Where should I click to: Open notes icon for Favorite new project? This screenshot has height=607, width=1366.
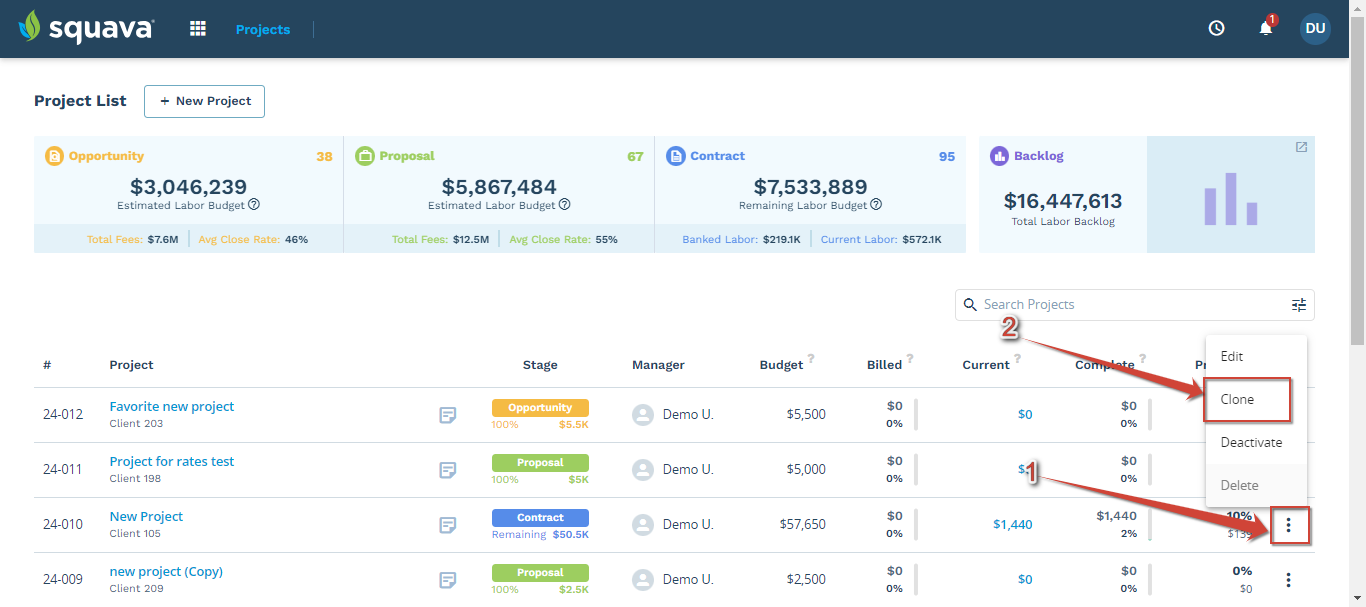point(448,415)
